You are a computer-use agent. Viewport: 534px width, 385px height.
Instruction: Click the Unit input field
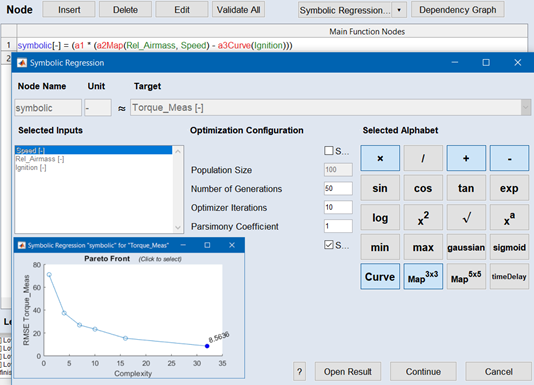tap(98, 108)
